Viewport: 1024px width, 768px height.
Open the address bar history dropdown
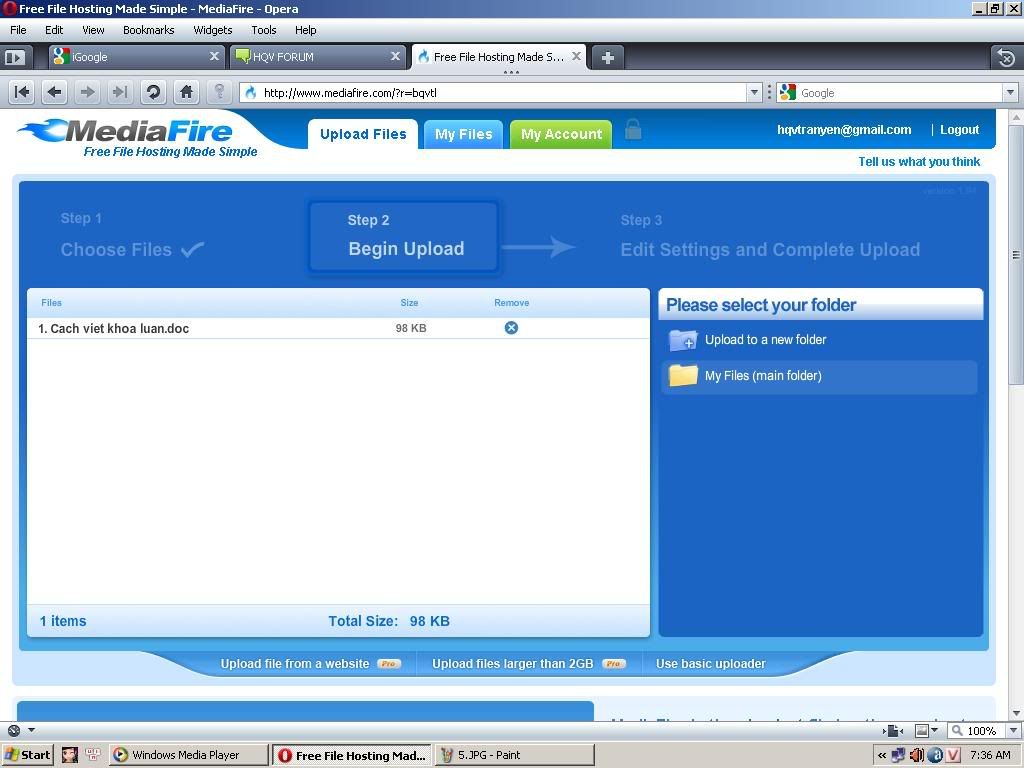click(754, 93)
